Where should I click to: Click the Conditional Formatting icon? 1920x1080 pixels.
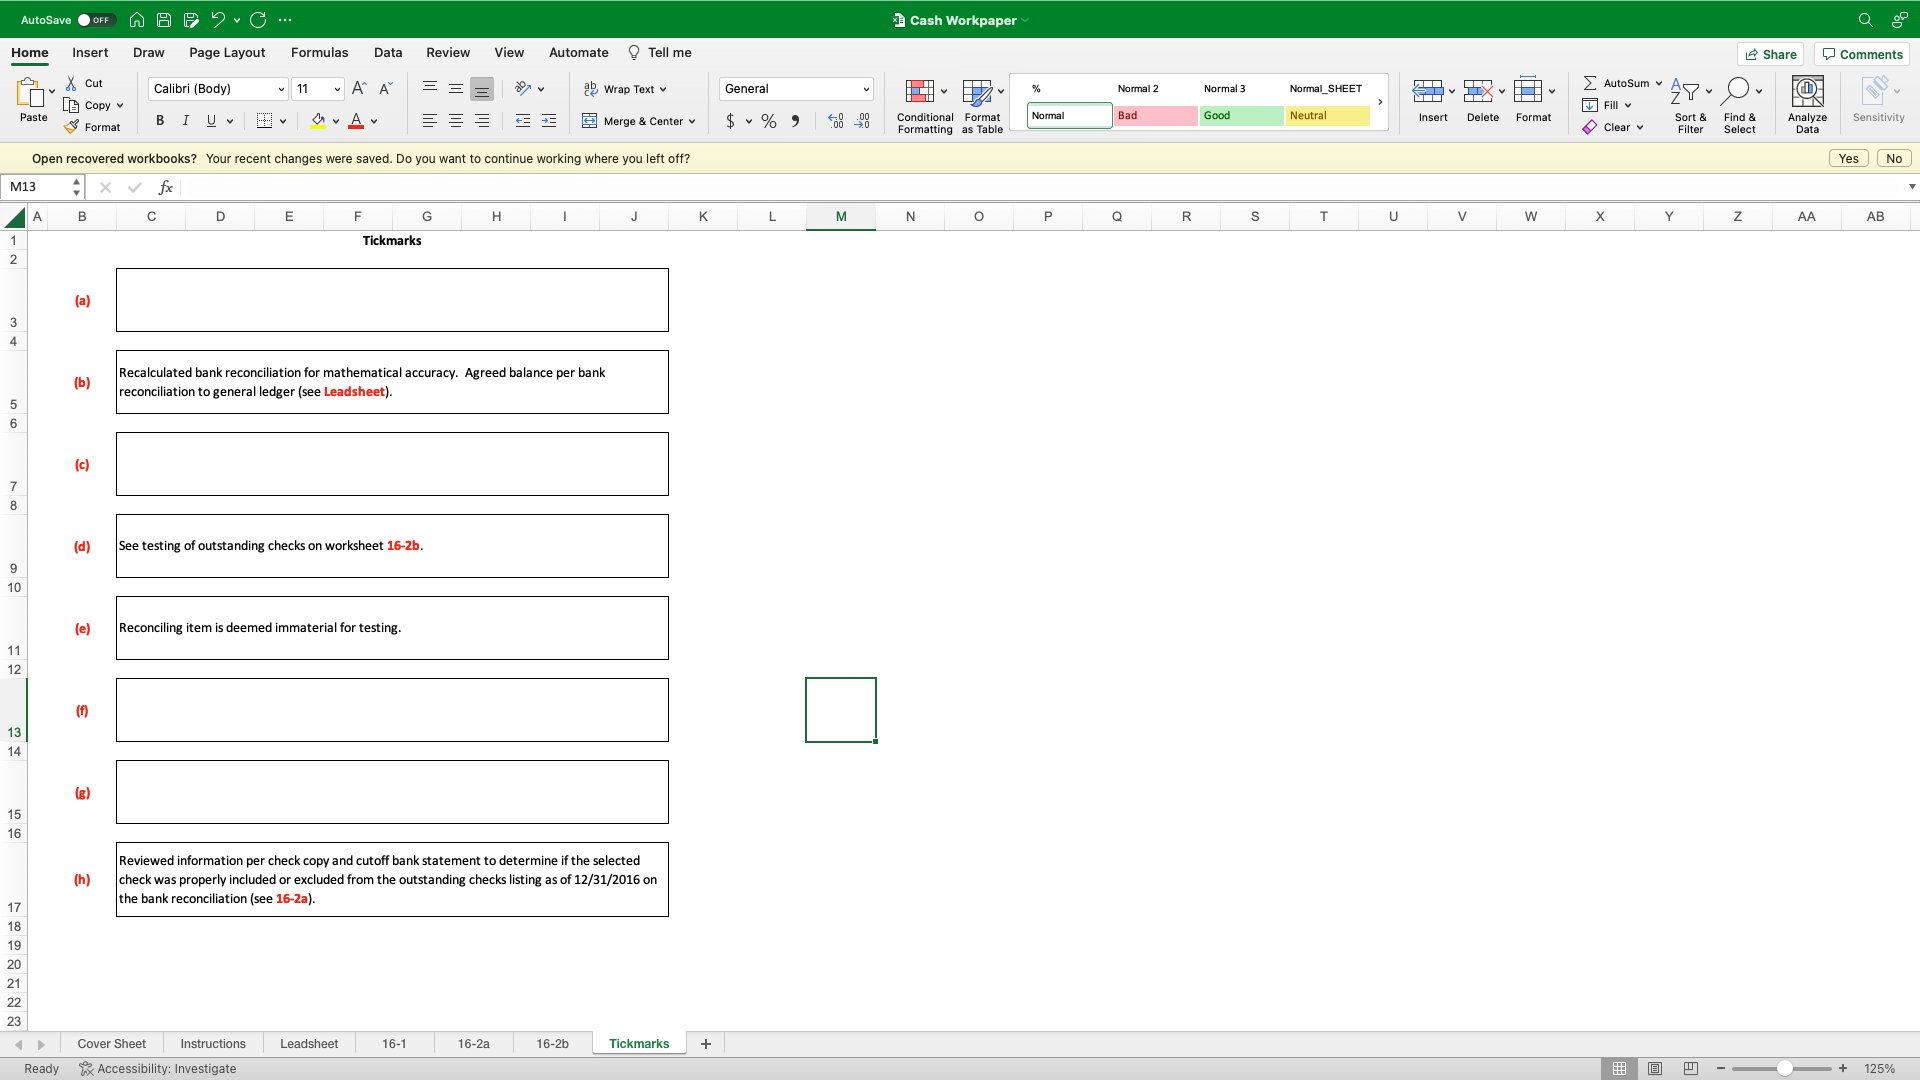pyautogui.click(x=920, y=92)
